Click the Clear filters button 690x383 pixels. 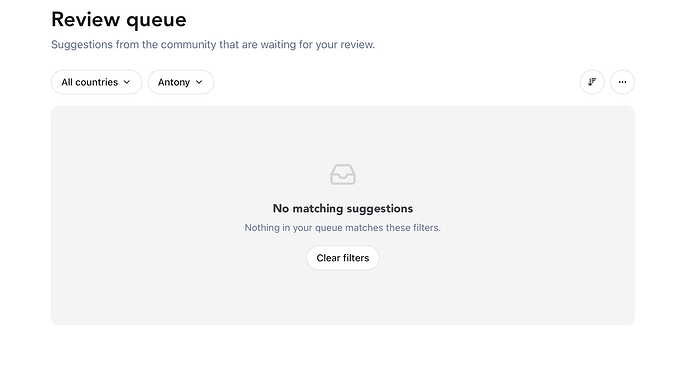[x=343, y=258]
